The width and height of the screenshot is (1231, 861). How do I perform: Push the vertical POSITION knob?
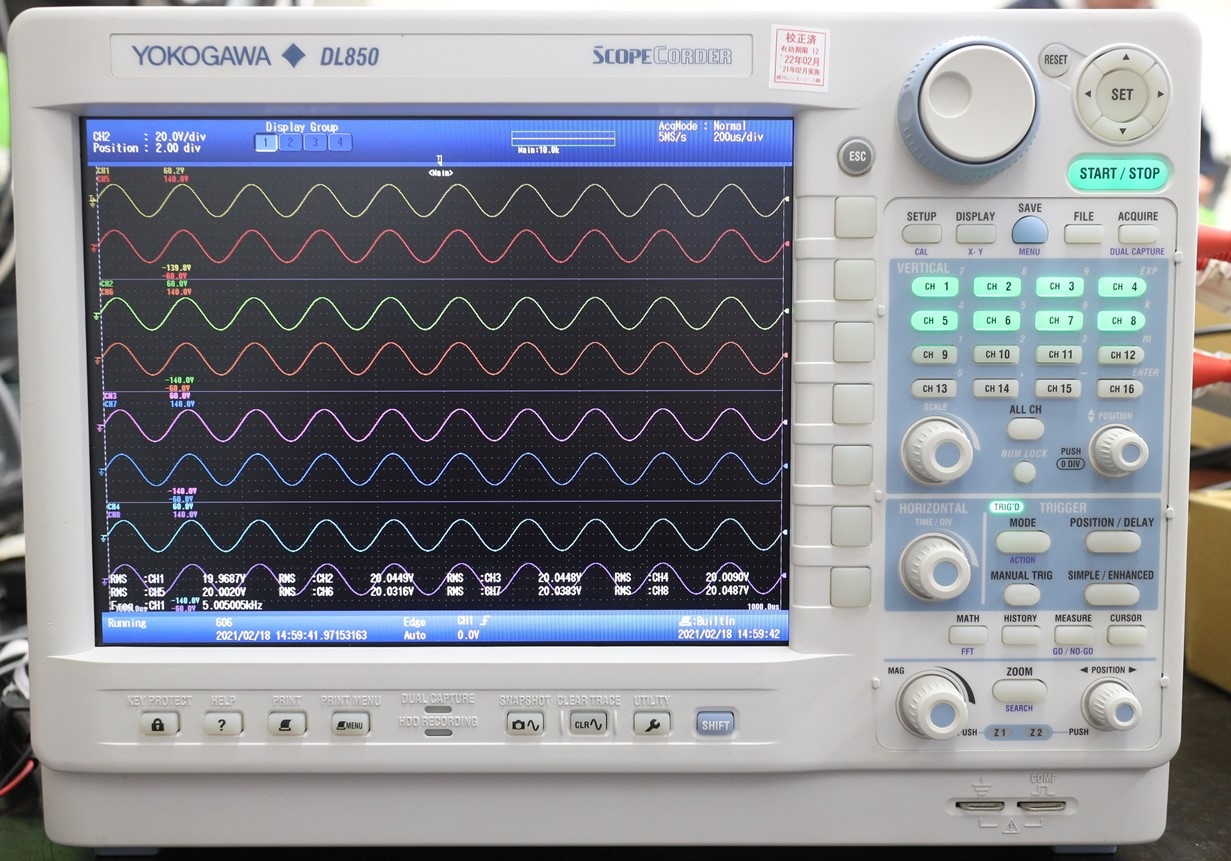[x=1118, y=451]
